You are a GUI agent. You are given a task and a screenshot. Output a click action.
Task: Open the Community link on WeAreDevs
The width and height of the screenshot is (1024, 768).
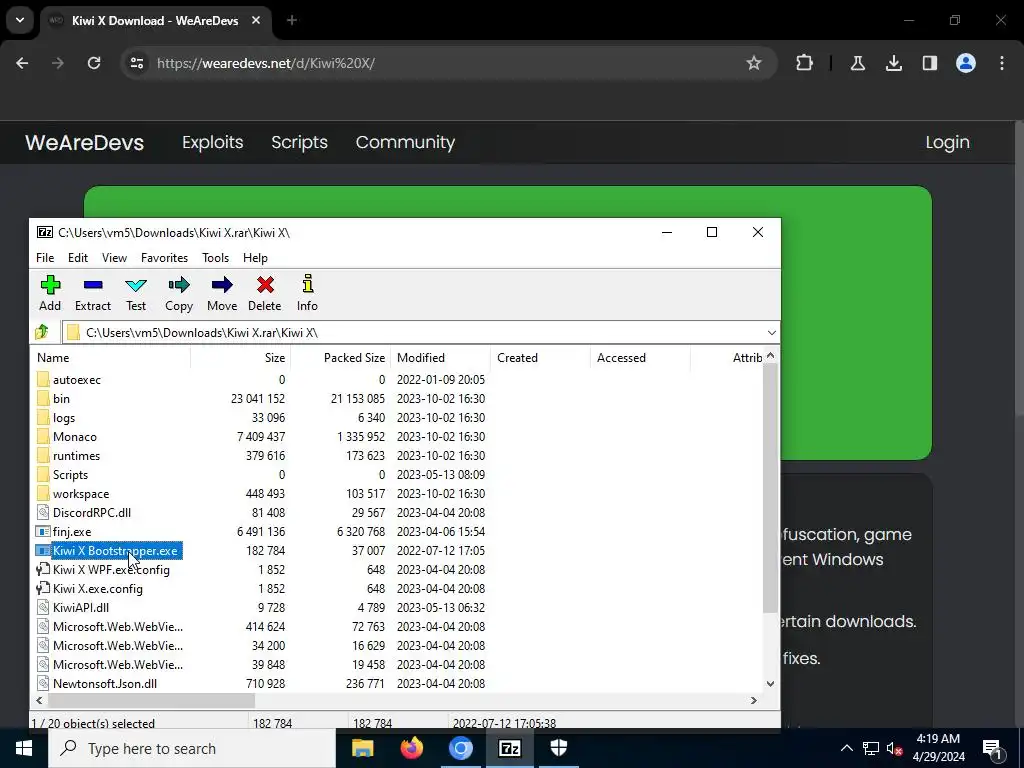(405, 142)
